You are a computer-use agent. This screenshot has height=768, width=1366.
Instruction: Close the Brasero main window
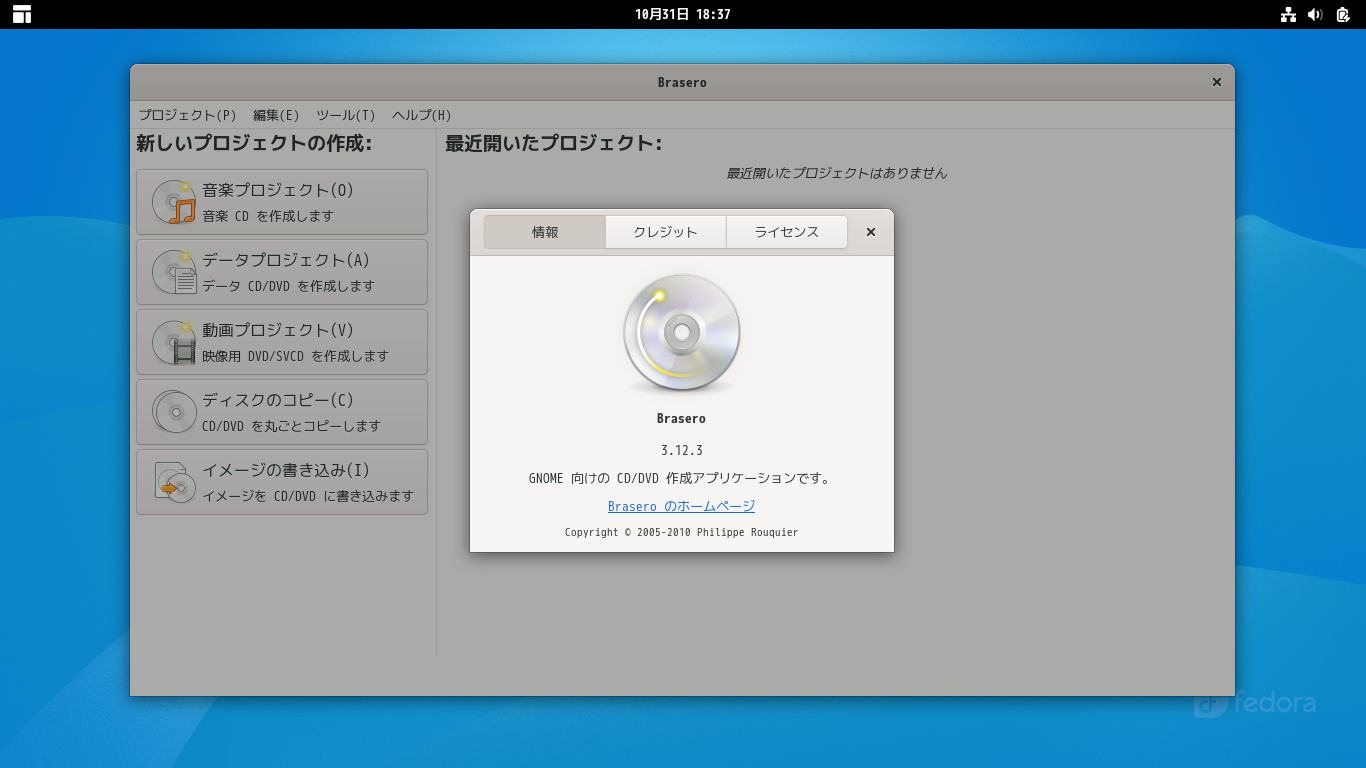coord(1217,82)
